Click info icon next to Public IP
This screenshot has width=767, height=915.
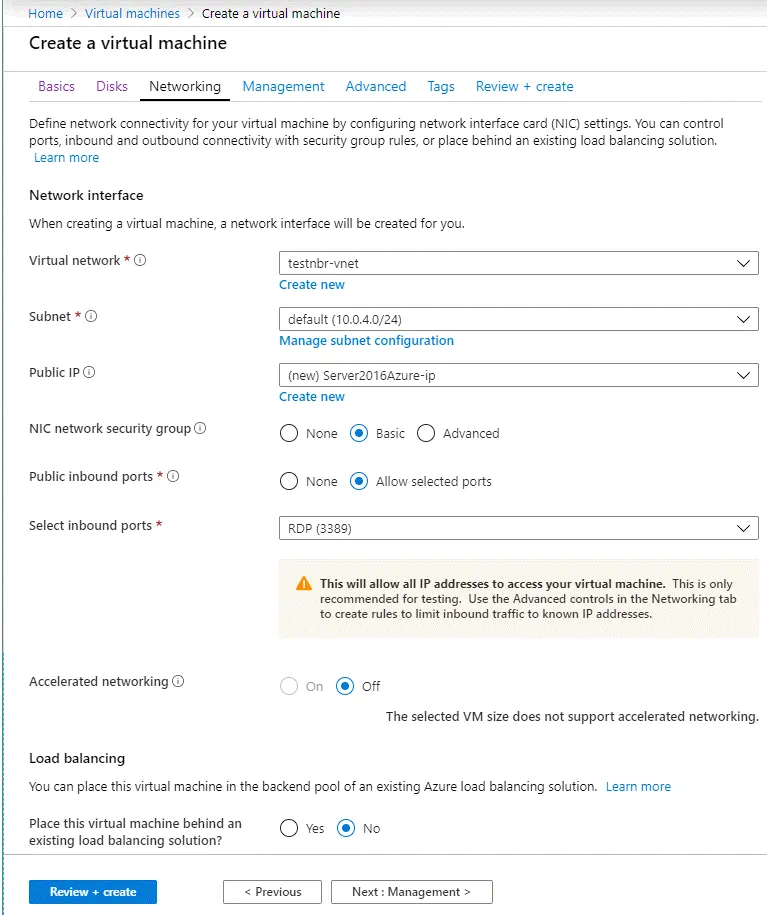[89, 373]
